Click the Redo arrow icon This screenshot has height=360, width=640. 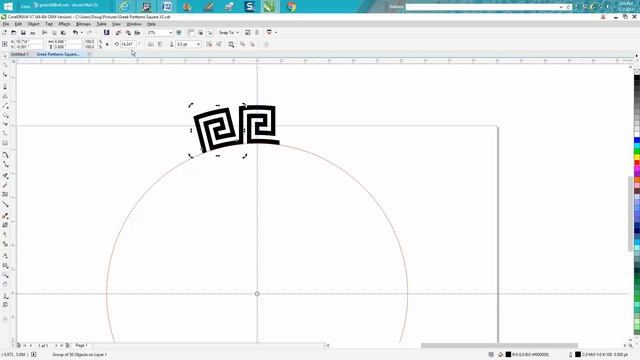[89, 33]
